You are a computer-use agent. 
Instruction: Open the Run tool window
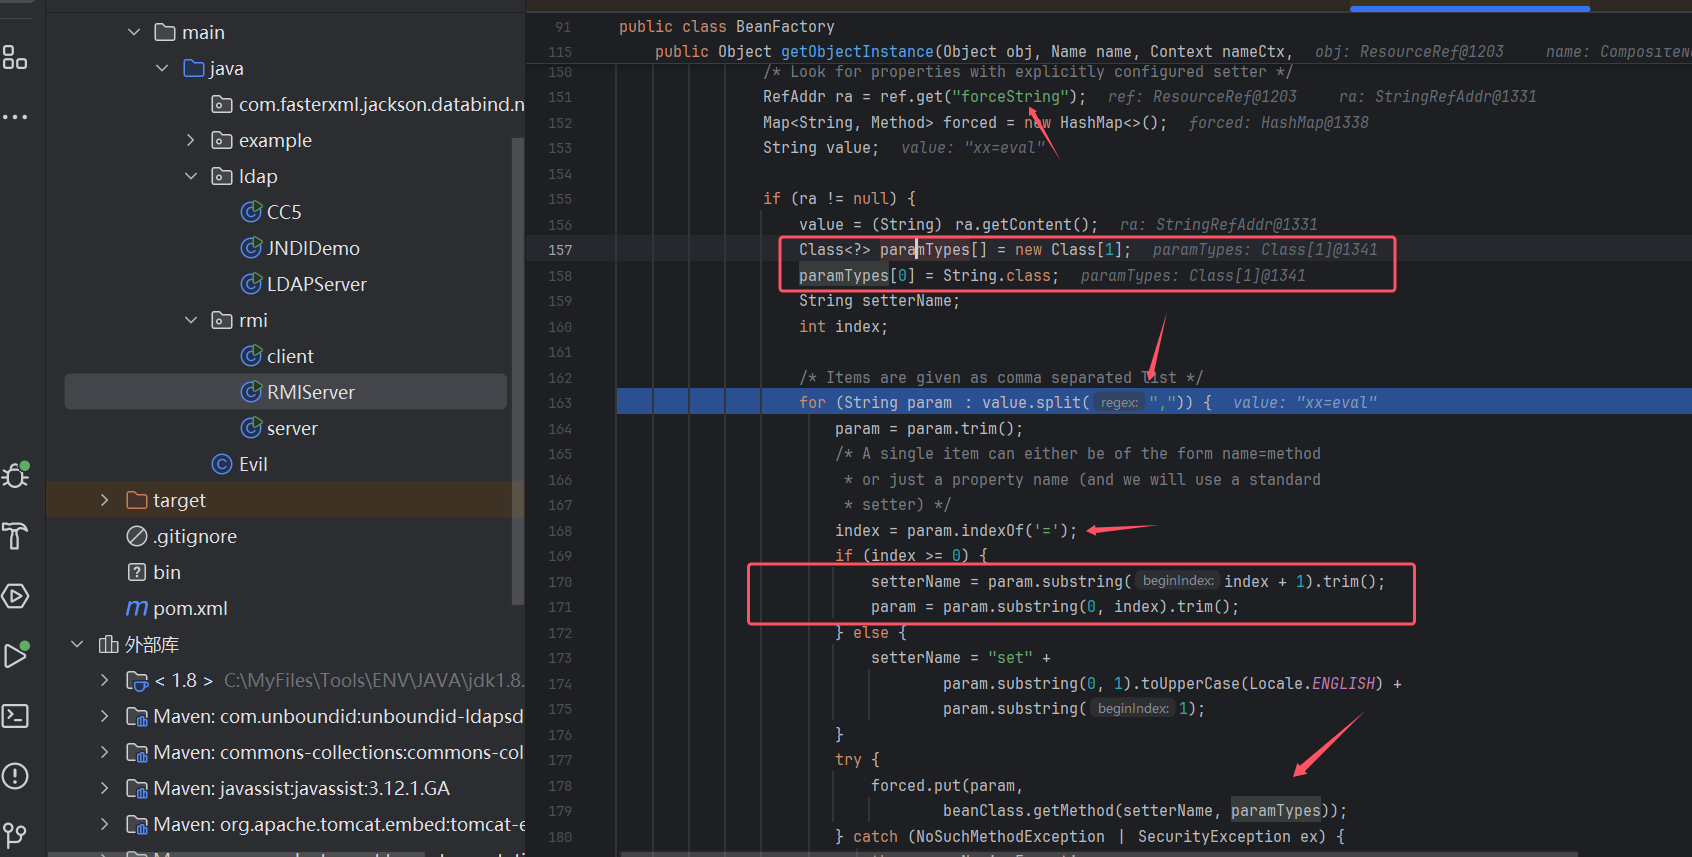click(x=16, y=655)
